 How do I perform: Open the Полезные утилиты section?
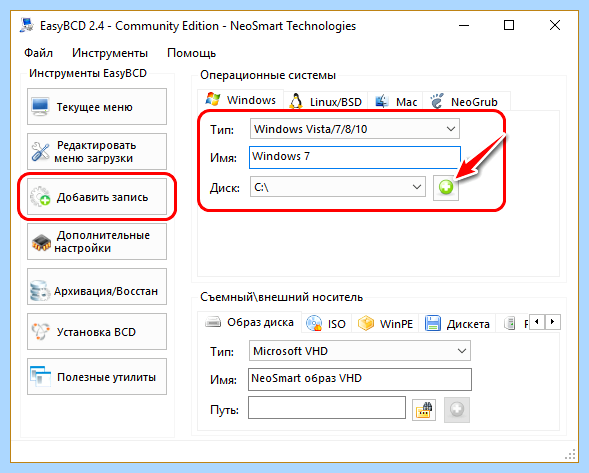[x=97, y=376]
